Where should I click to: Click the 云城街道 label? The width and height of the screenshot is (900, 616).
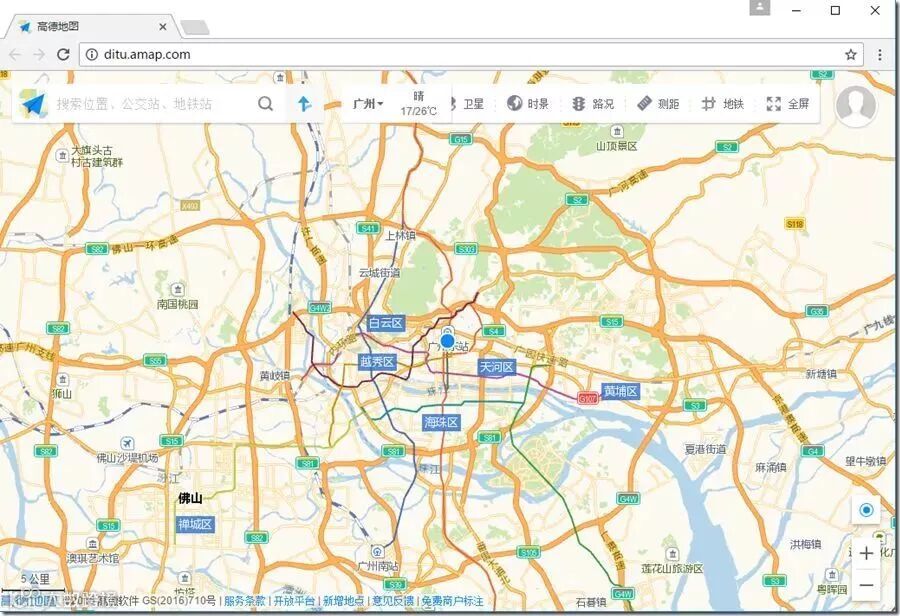tap(379, 273)
